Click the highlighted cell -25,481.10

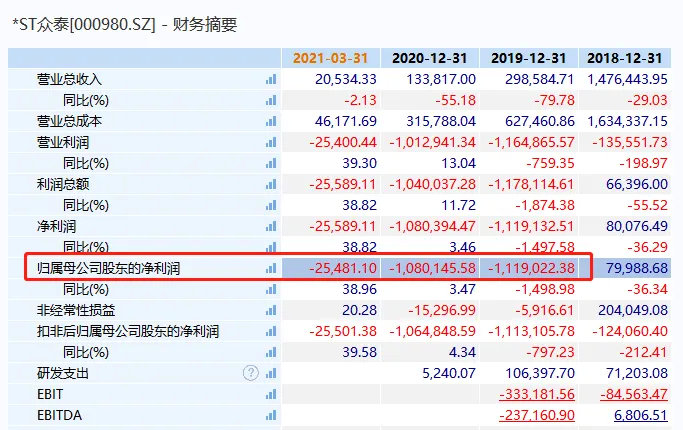click(343, 268)
